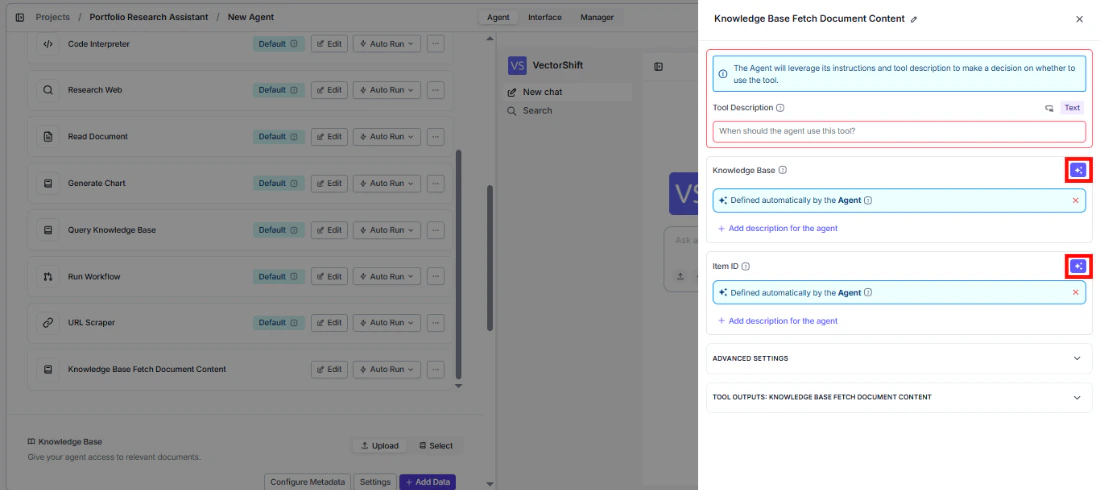
Task: Click the Select button for Knowledge Base
Action: [x=436, y=446]
